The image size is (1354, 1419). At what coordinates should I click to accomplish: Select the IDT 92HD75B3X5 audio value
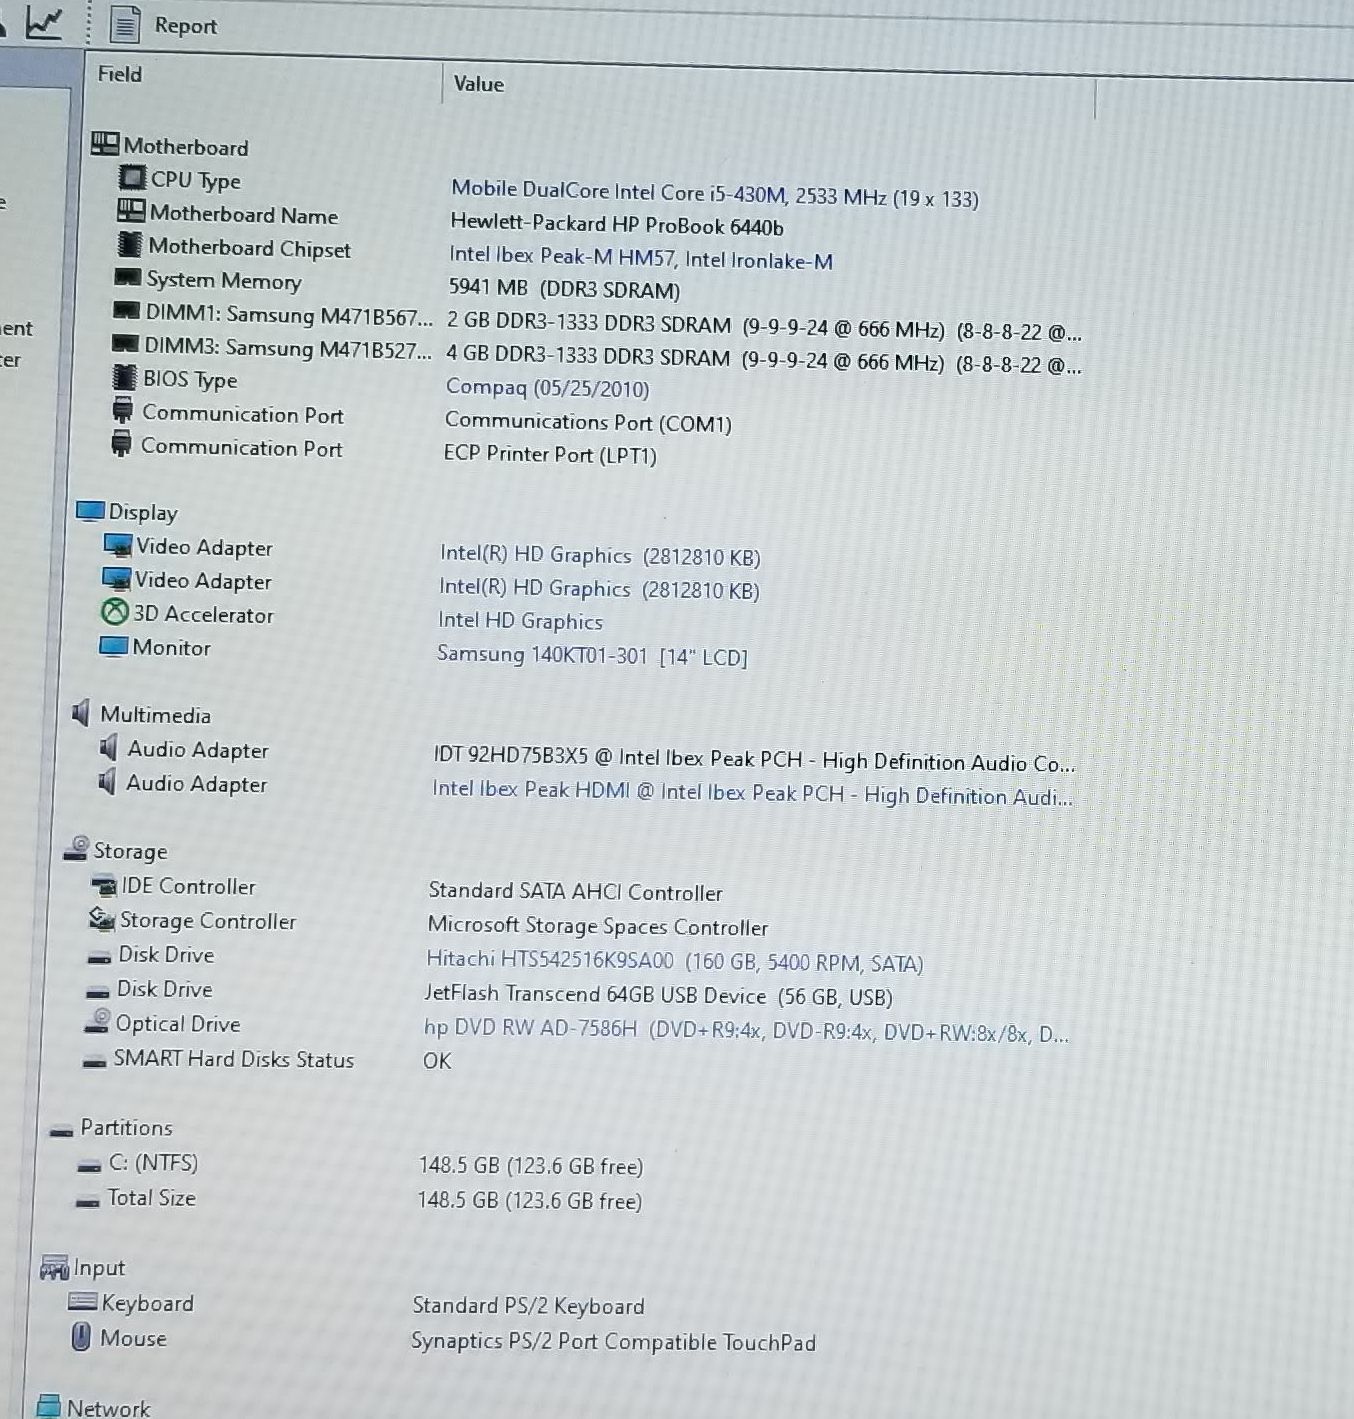[754, 760]
